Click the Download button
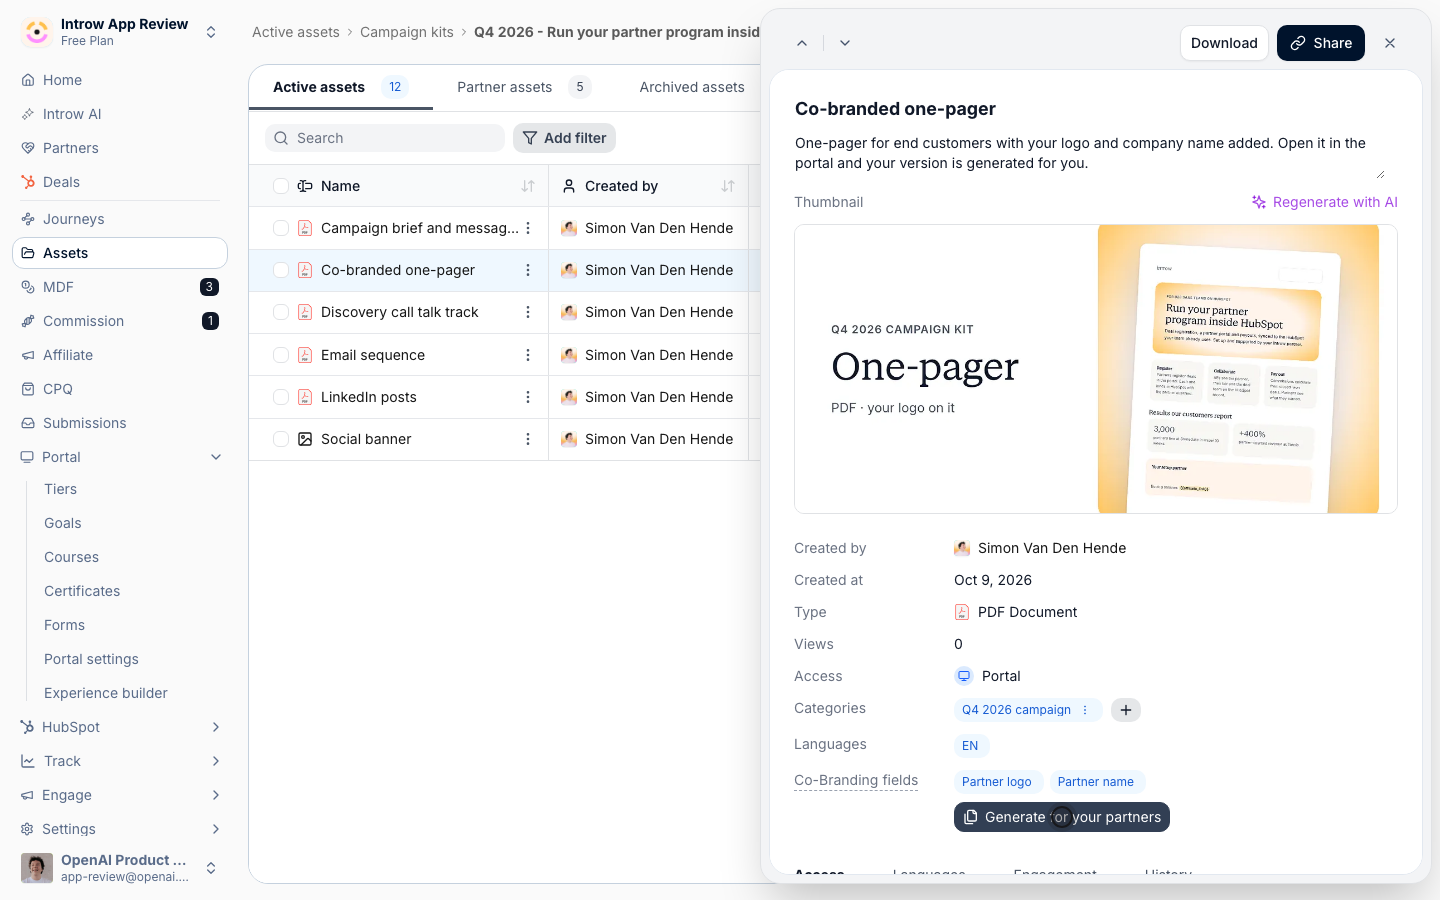This screenshot has width=1440, height=900. (1224, 43)
